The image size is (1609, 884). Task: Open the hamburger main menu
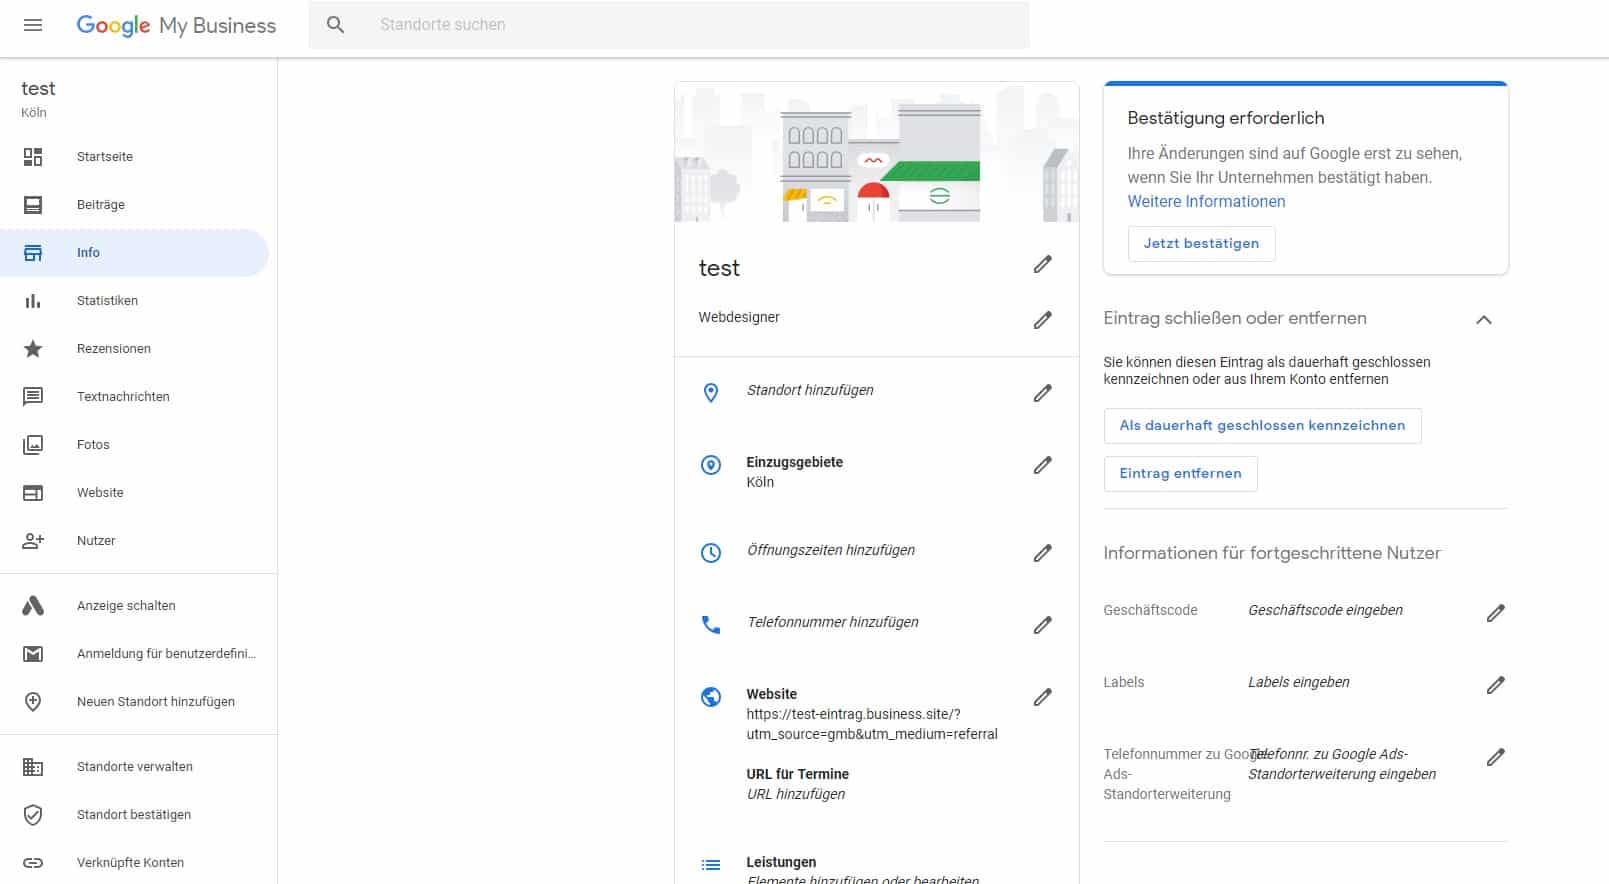click(33, 25)
